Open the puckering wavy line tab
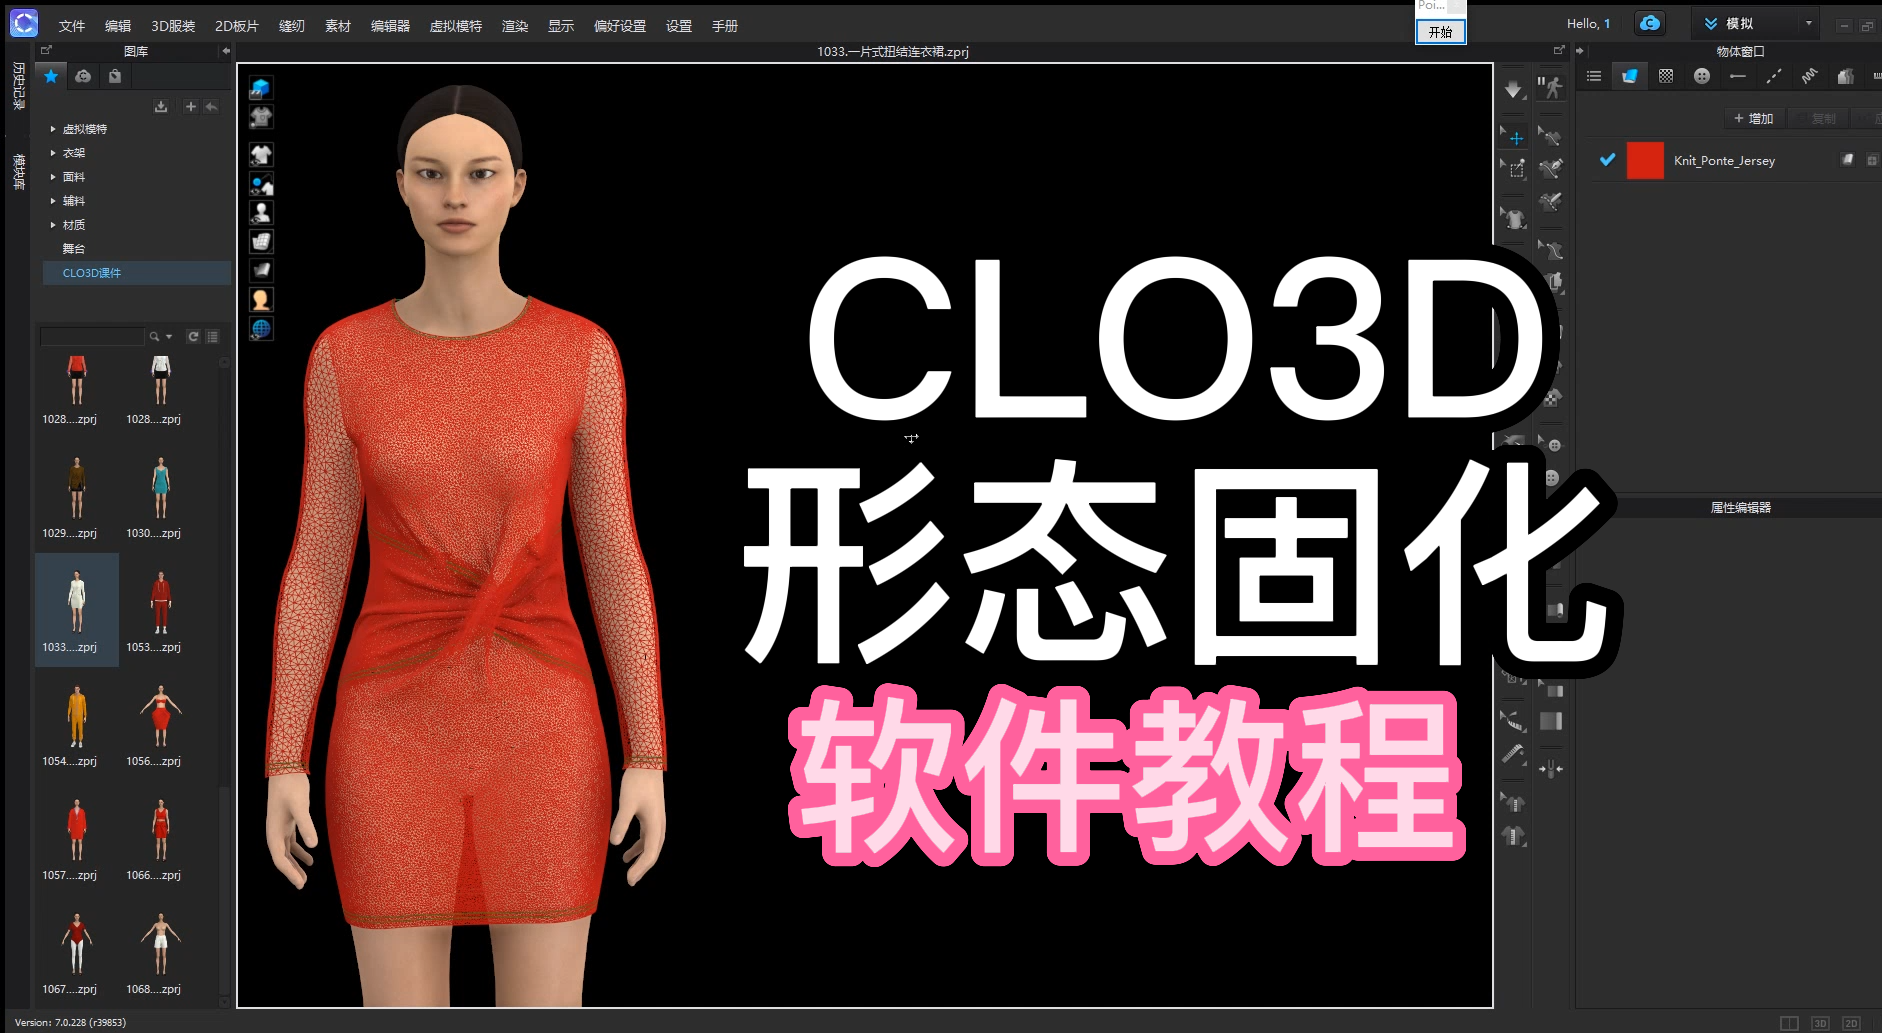The image size is (1882, 1033). (x=1810, y=76)
